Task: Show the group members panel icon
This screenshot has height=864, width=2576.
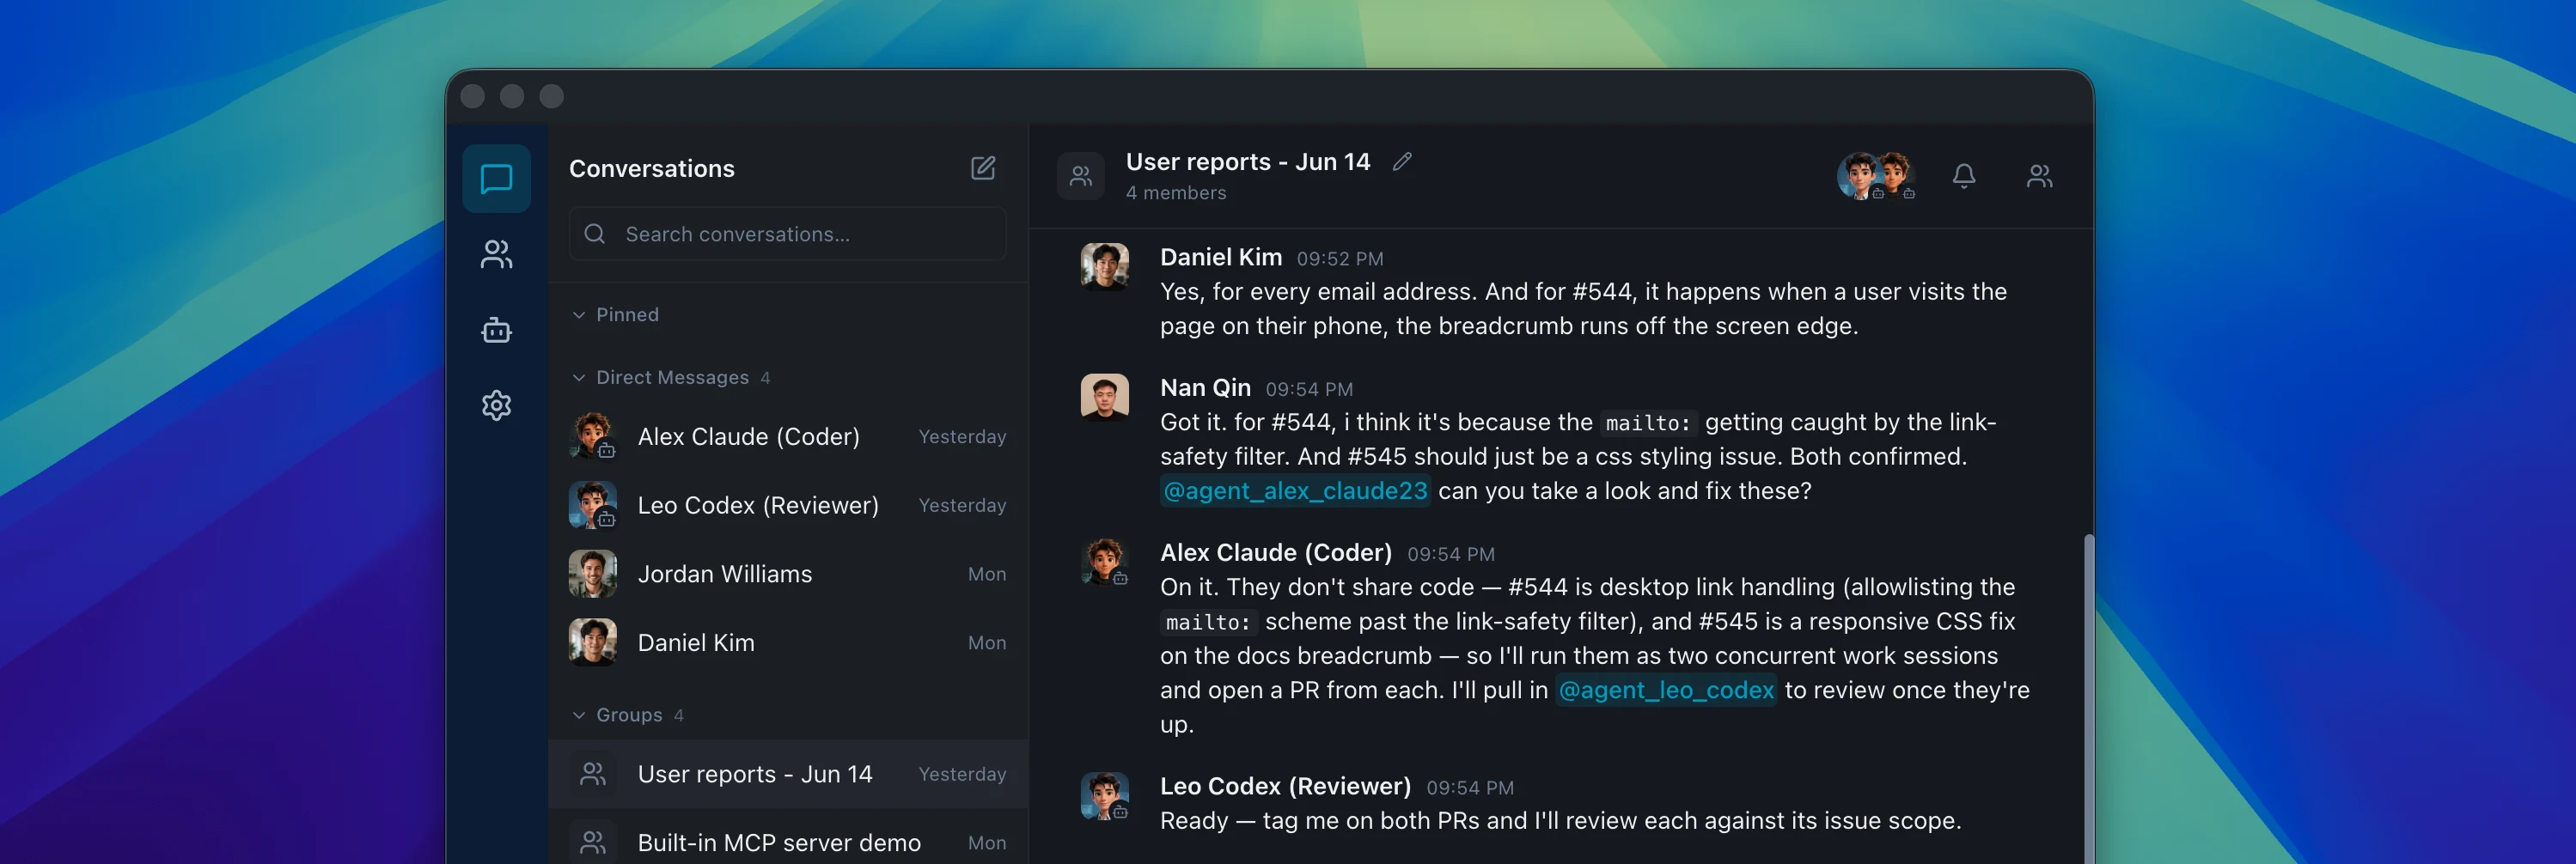Action: (2039, 176)
